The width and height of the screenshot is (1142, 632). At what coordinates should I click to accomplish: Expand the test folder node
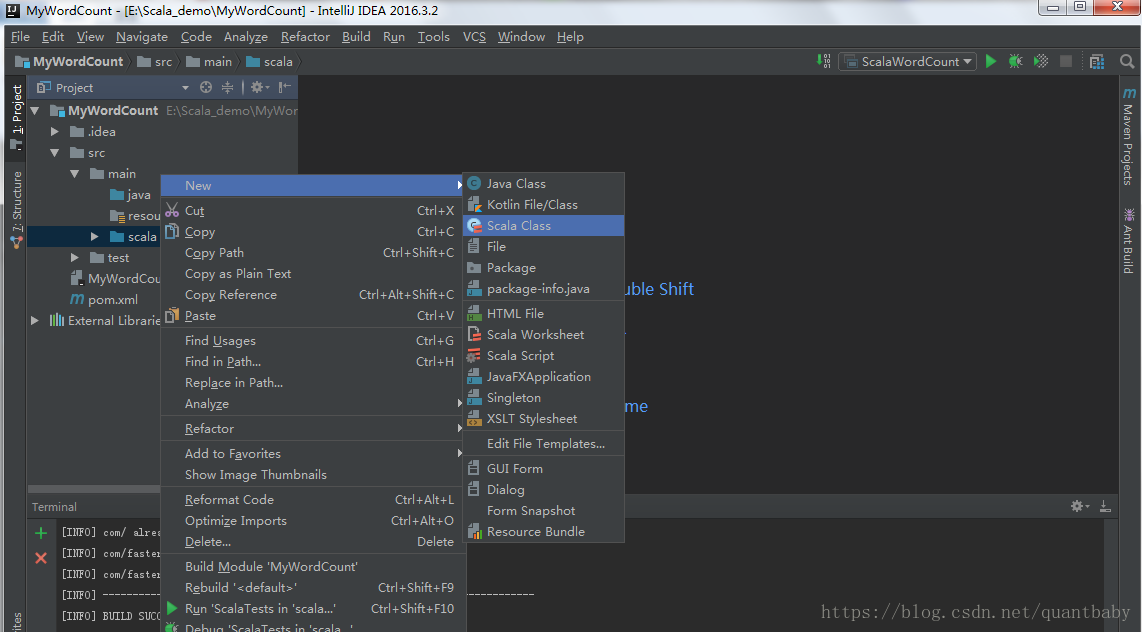tap(74, 258)
